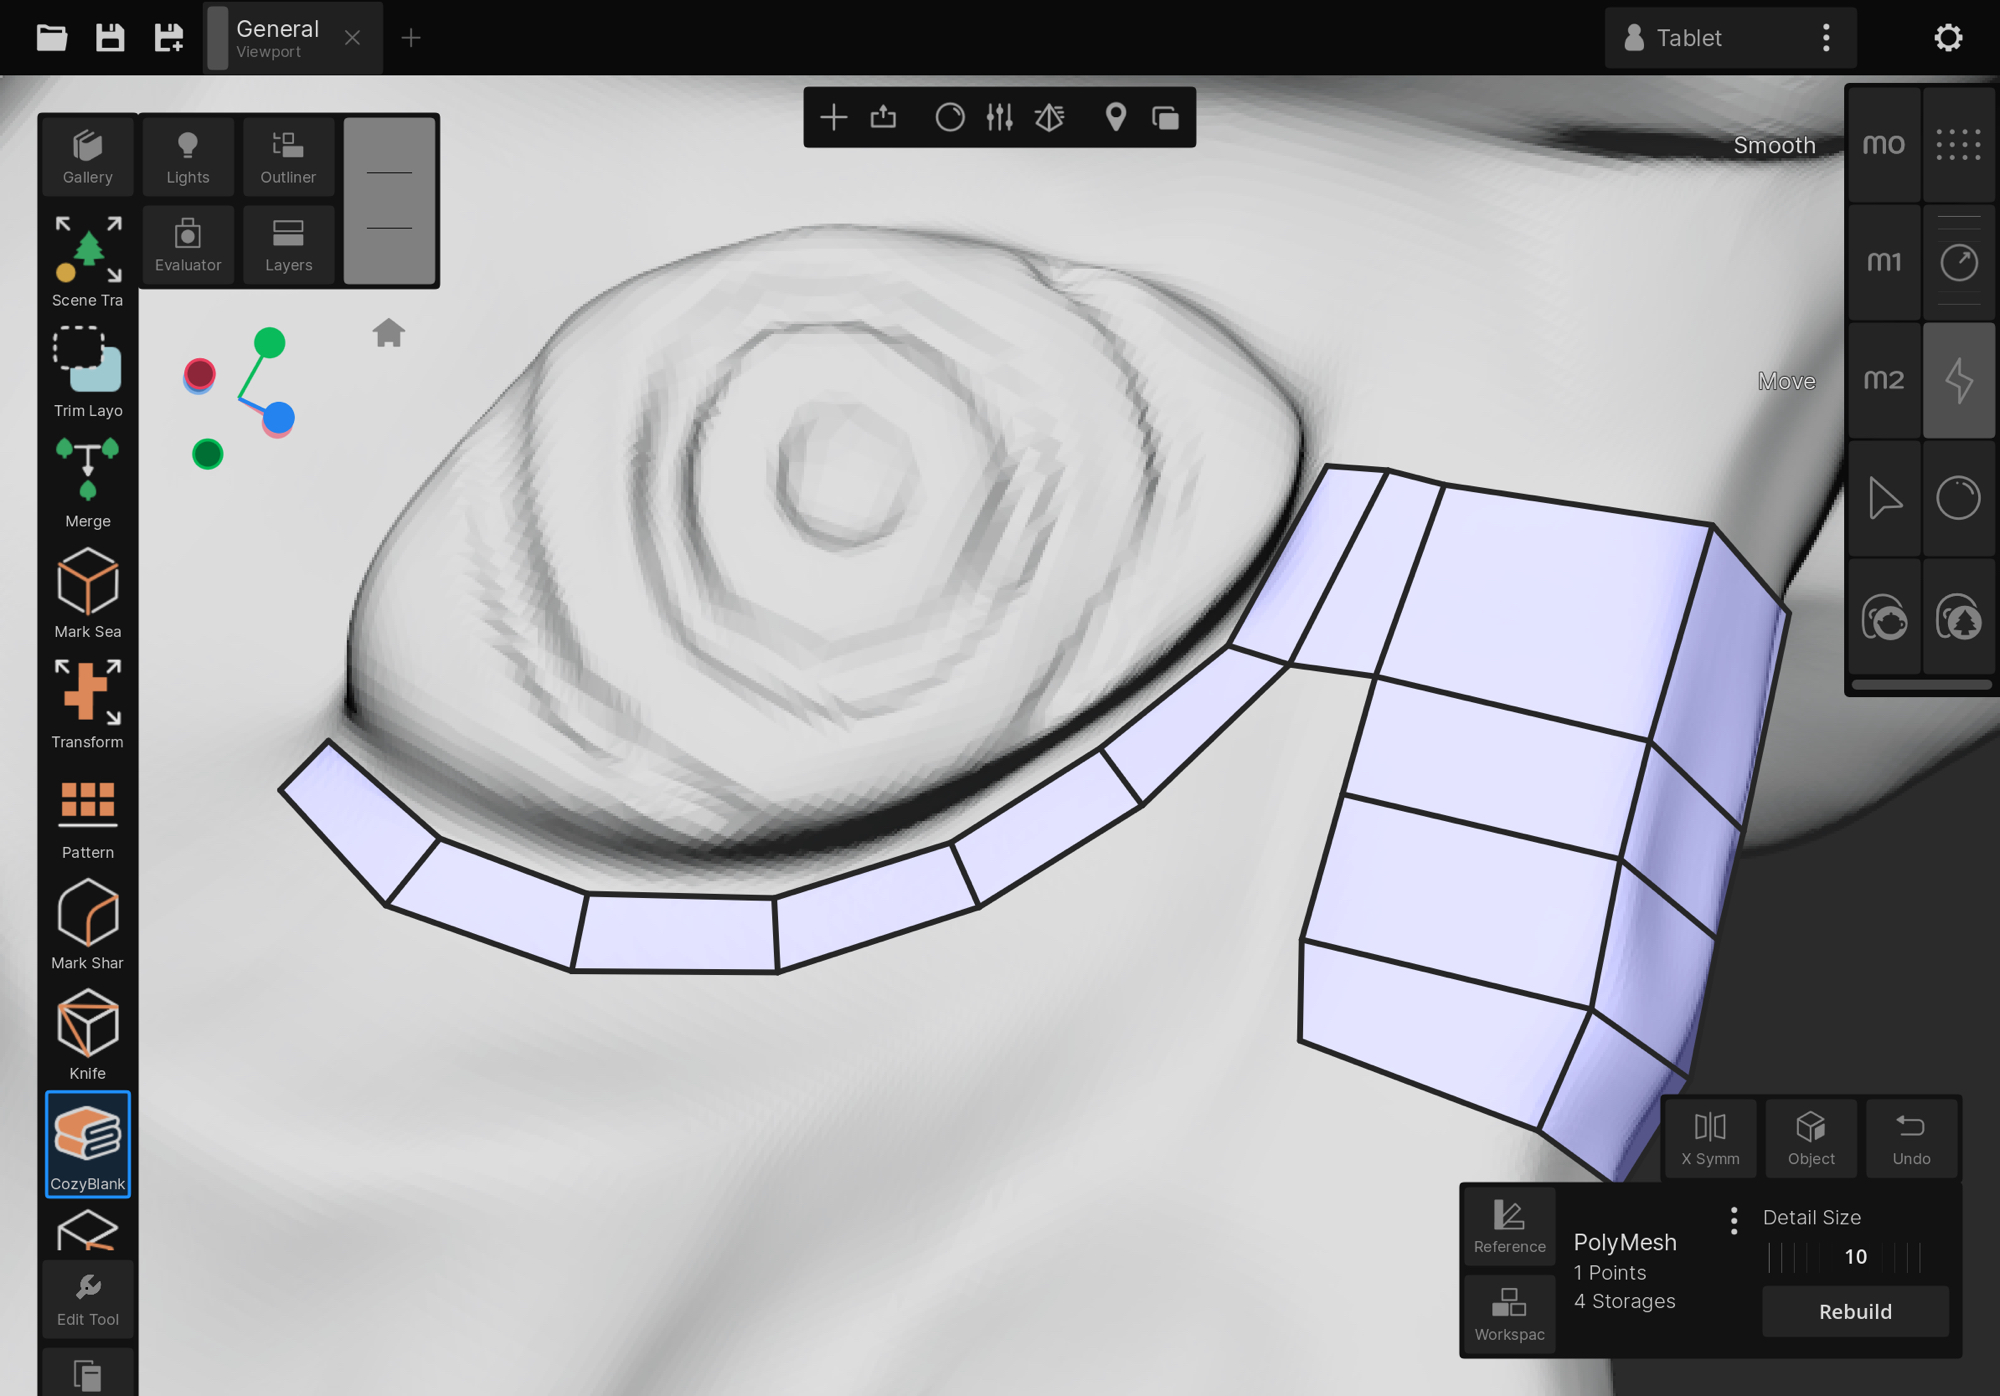2000x1396 pixels.
Task: Open PolyMesh three-dot options menu
Action: (x=1734, y=1220)
